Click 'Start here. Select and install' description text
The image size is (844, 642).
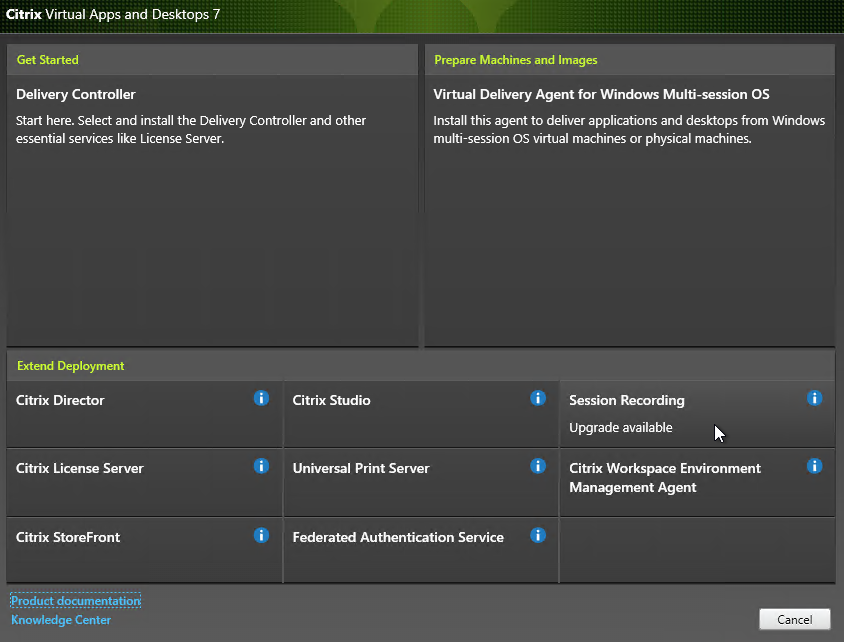coord(191,129)
